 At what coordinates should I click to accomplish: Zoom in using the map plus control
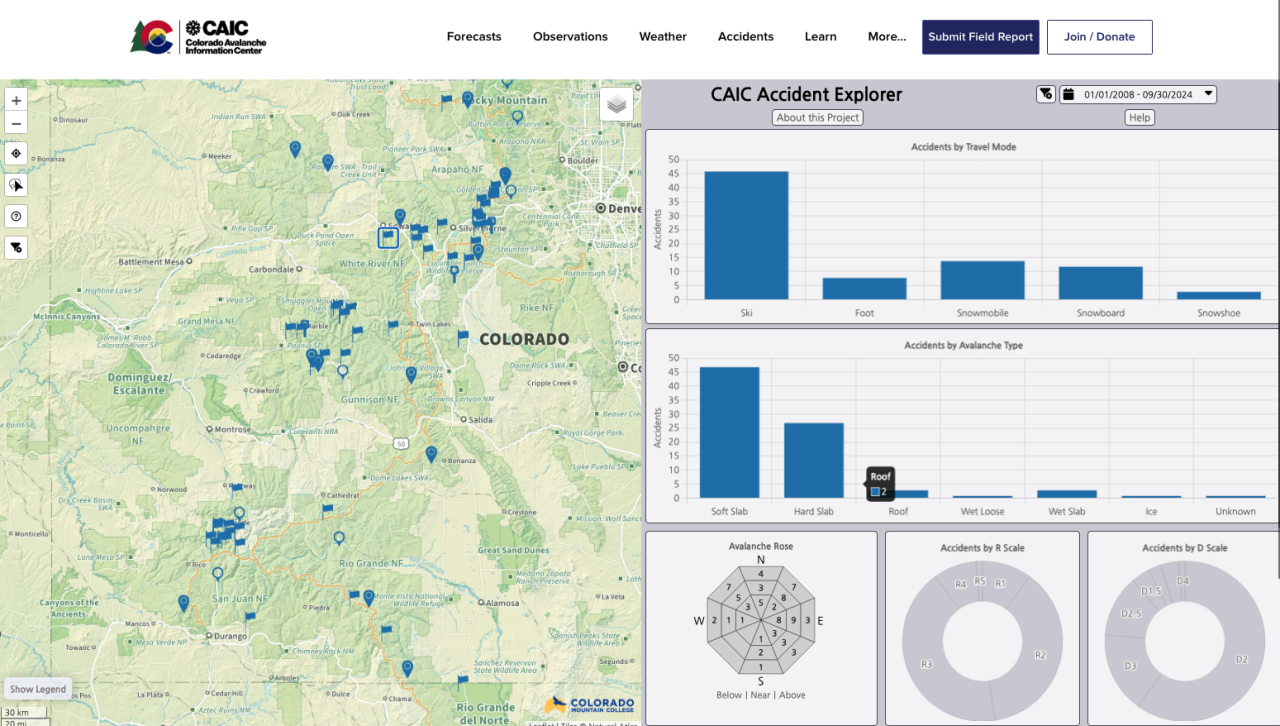[15, 100]
